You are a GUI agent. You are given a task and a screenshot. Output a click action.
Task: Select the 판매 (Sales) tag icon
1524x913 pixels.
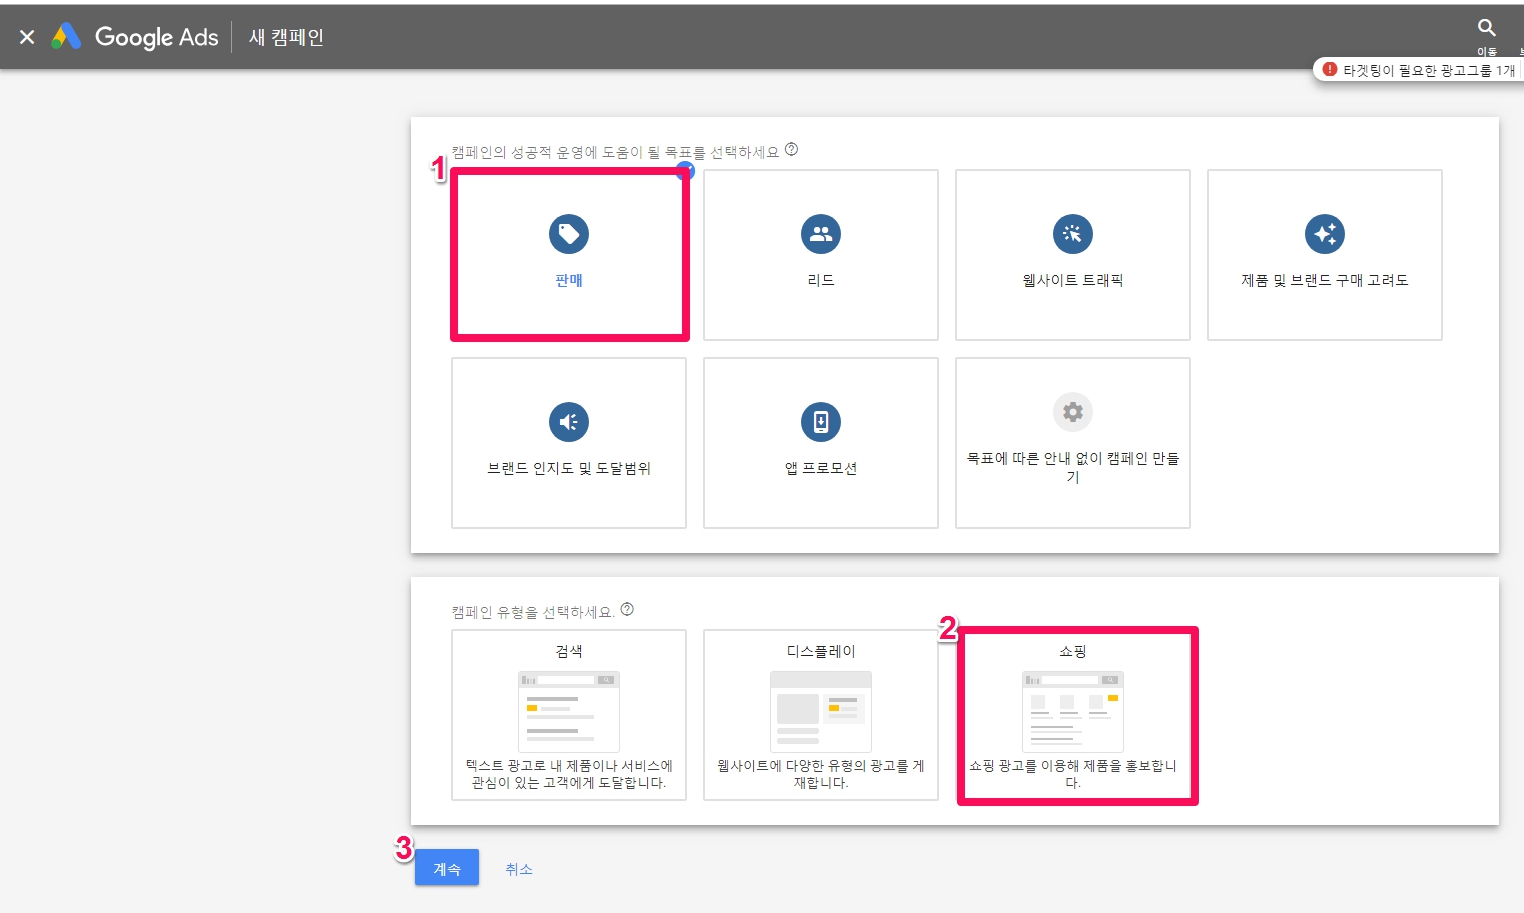pos(568,234)
